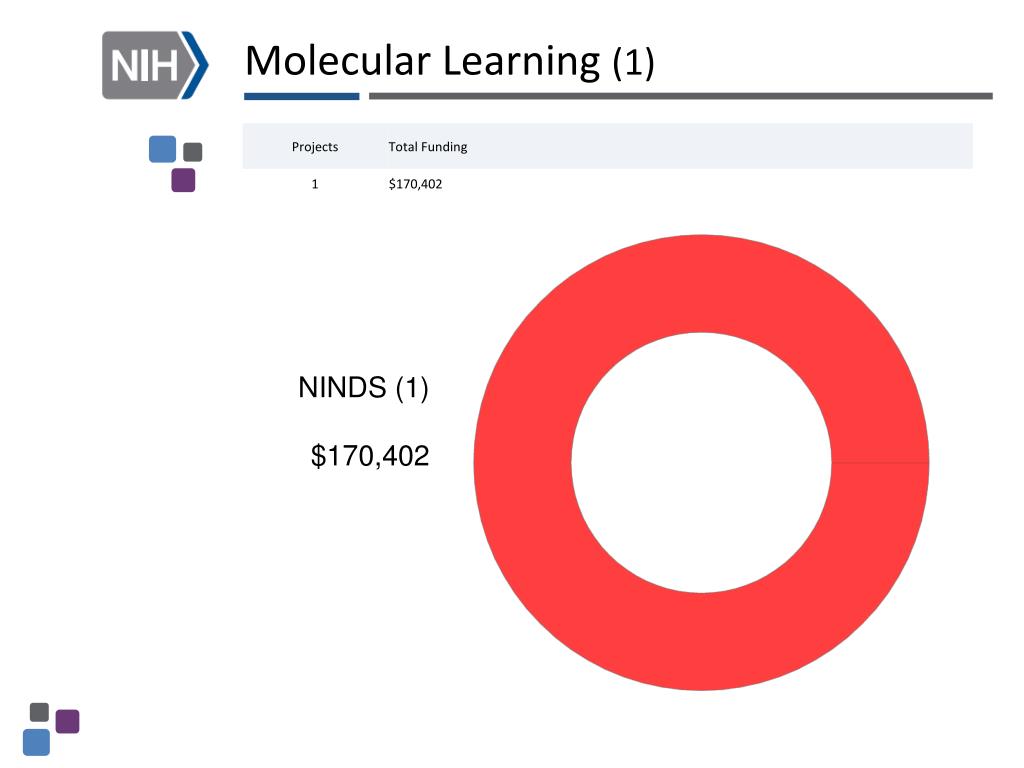Click the Molecular Learning (1) title
The width and height of the screenshot is (1024, 768).
(449, 61)
